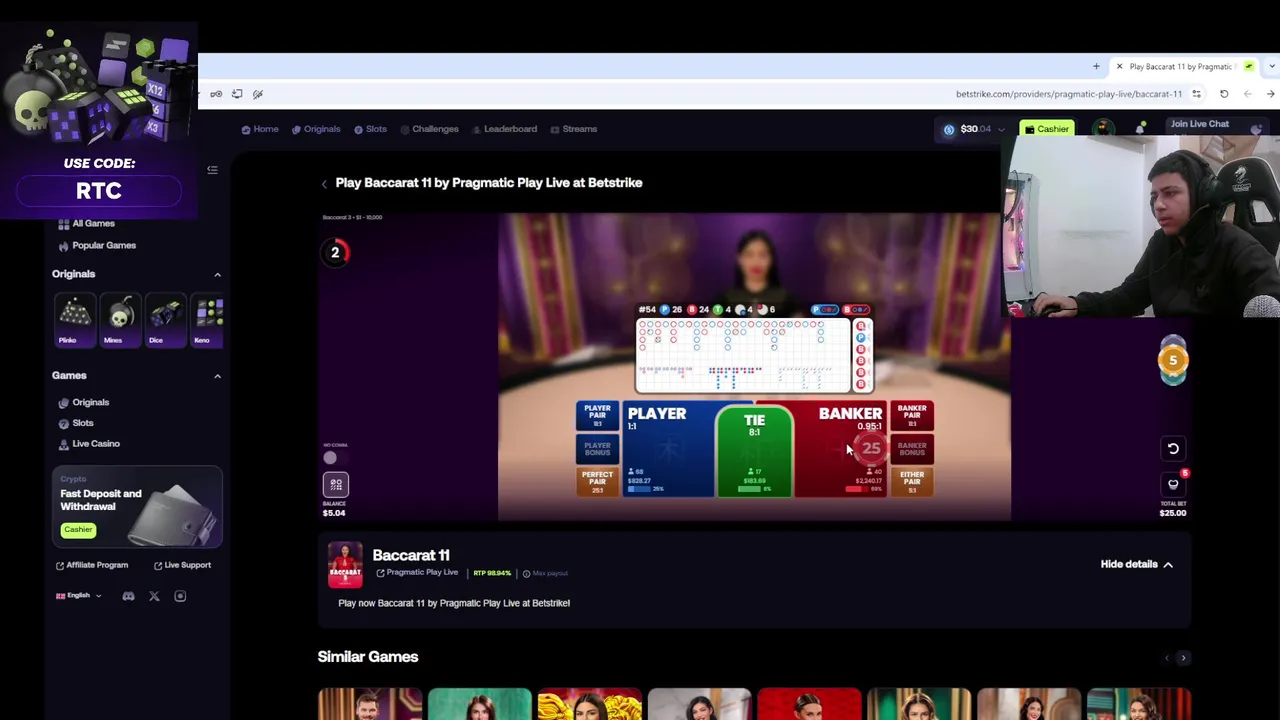Click the wallet coin icon beside $30.04
This screenshot has width=1280, height=720.
point(949,129)
